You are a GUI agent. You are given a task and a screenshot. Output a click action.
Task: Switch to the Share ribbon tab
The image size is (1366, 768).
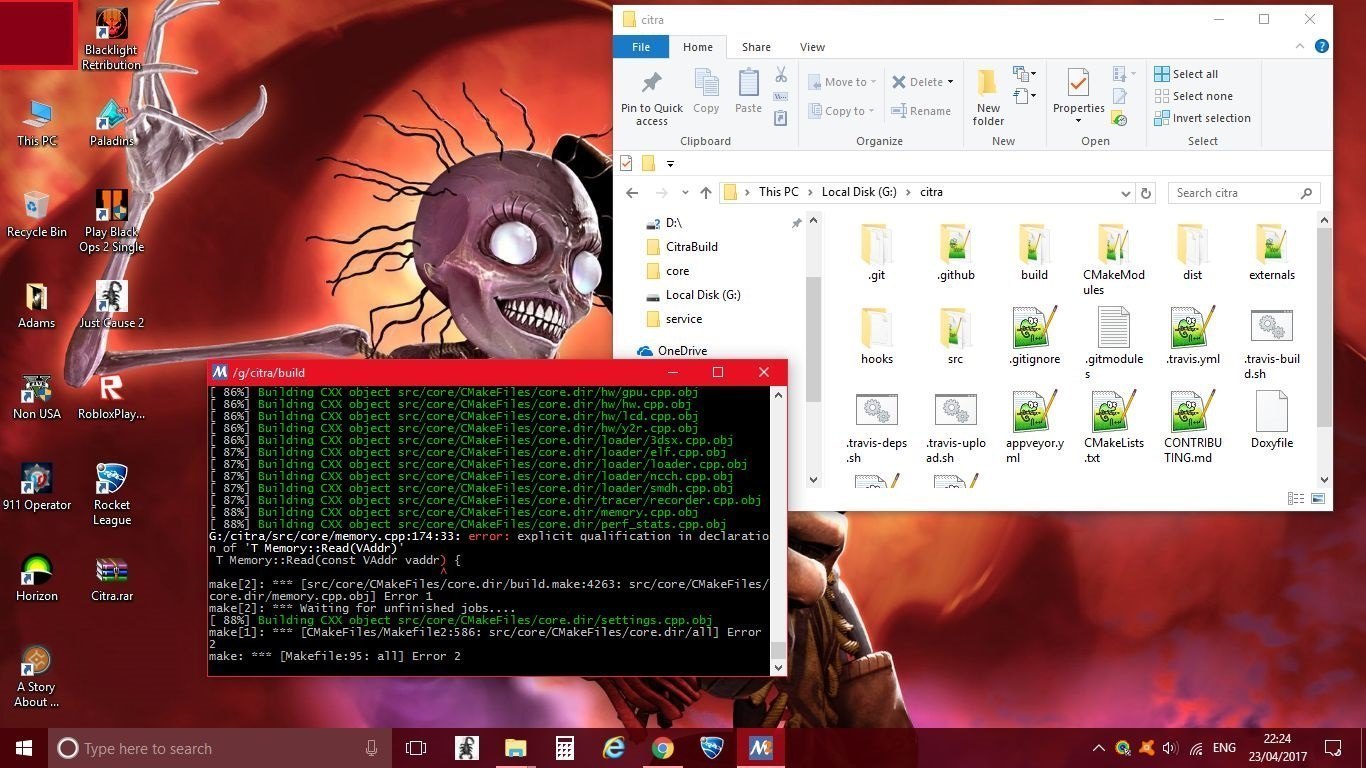pyautogui.click(x=756, y=47)
